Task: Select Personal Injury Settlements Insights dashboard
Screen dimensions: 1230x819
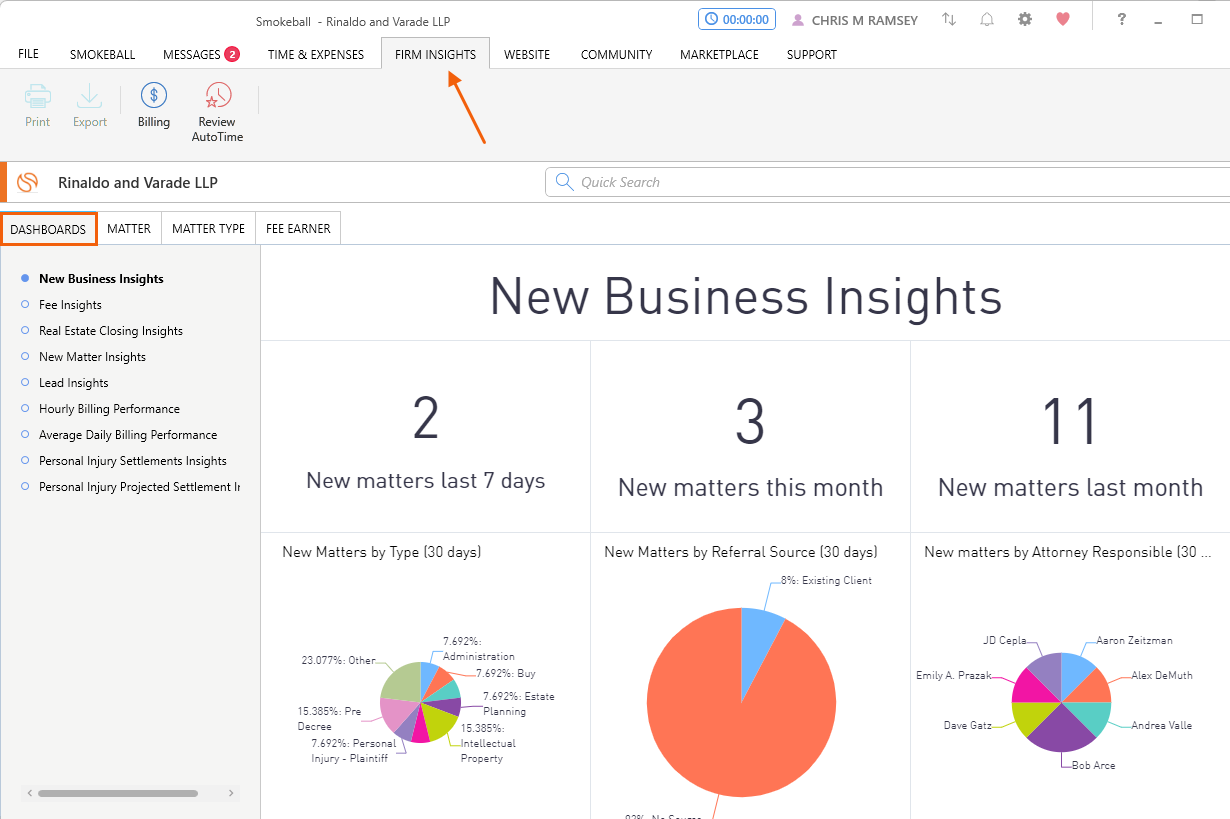Action: point(133,461)
